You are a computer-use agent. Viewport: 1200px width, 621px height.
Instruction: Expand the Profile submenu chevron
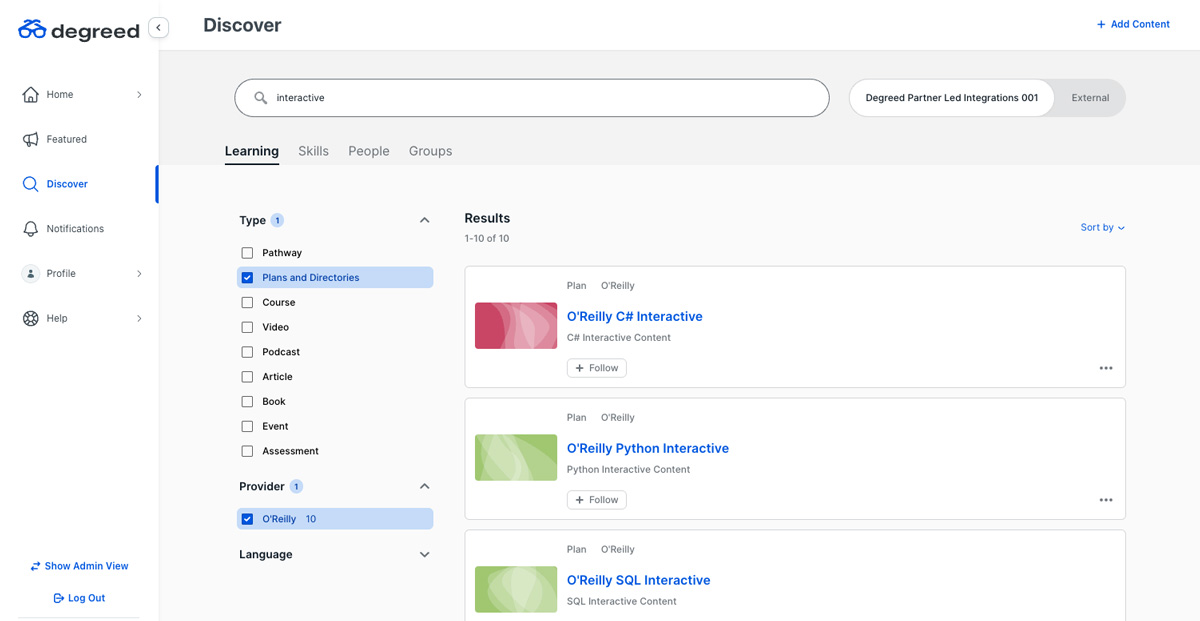139,273
